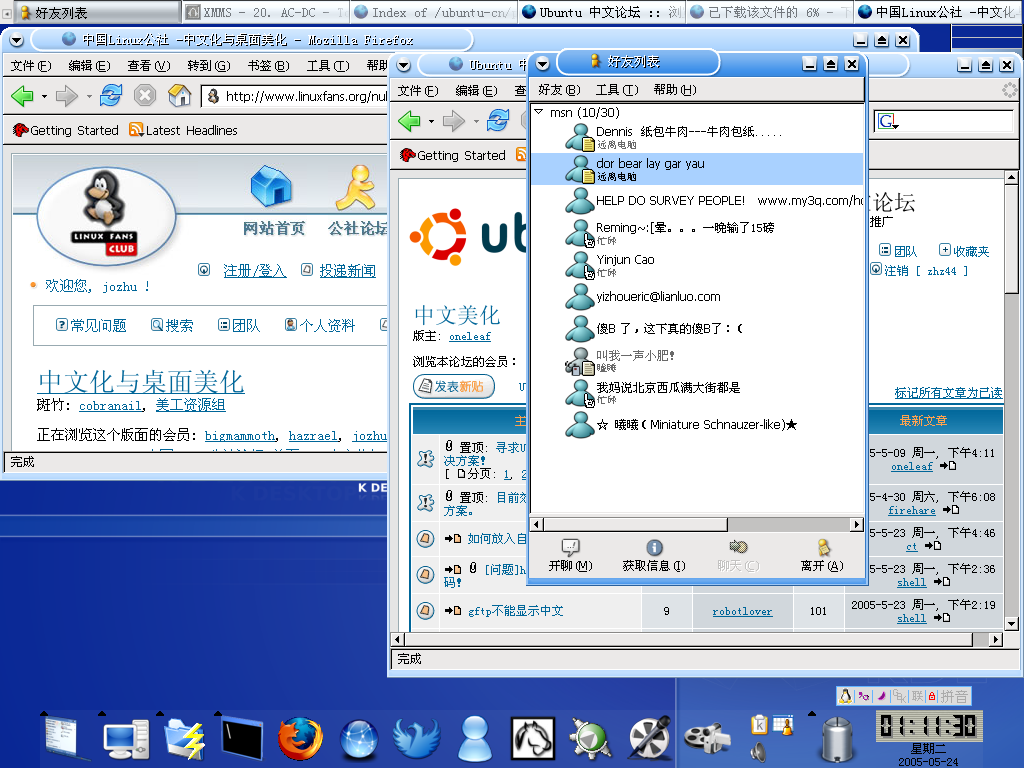Viewport: 1024px width, 768px height.
Task: Open the home page in the 中国Linux公社 Firefox window
Action: [180, 95]
